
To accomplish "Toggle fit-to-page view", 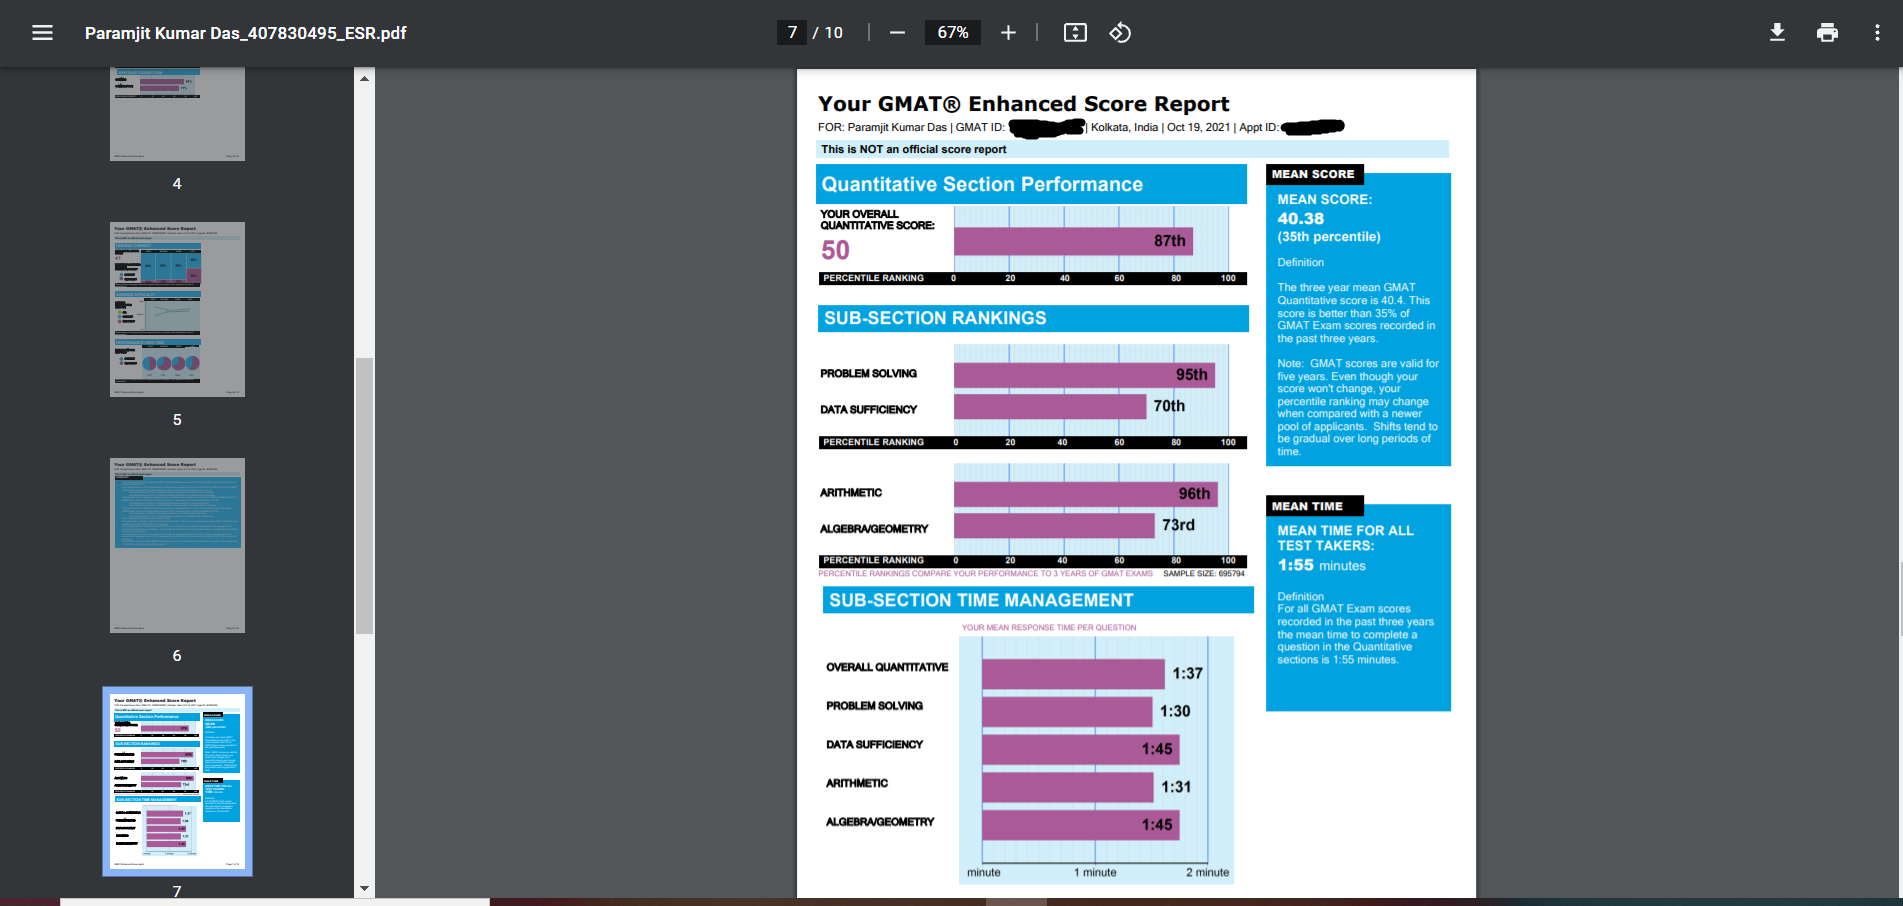I will [1074, 32].
